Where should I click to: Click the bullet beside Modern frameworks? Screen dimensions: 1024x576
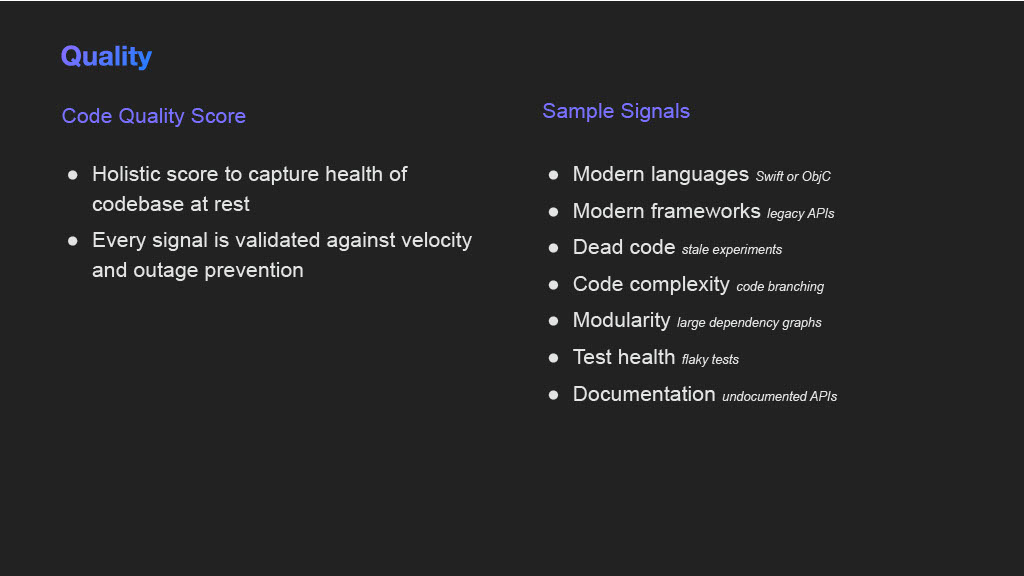click(553, 212)
